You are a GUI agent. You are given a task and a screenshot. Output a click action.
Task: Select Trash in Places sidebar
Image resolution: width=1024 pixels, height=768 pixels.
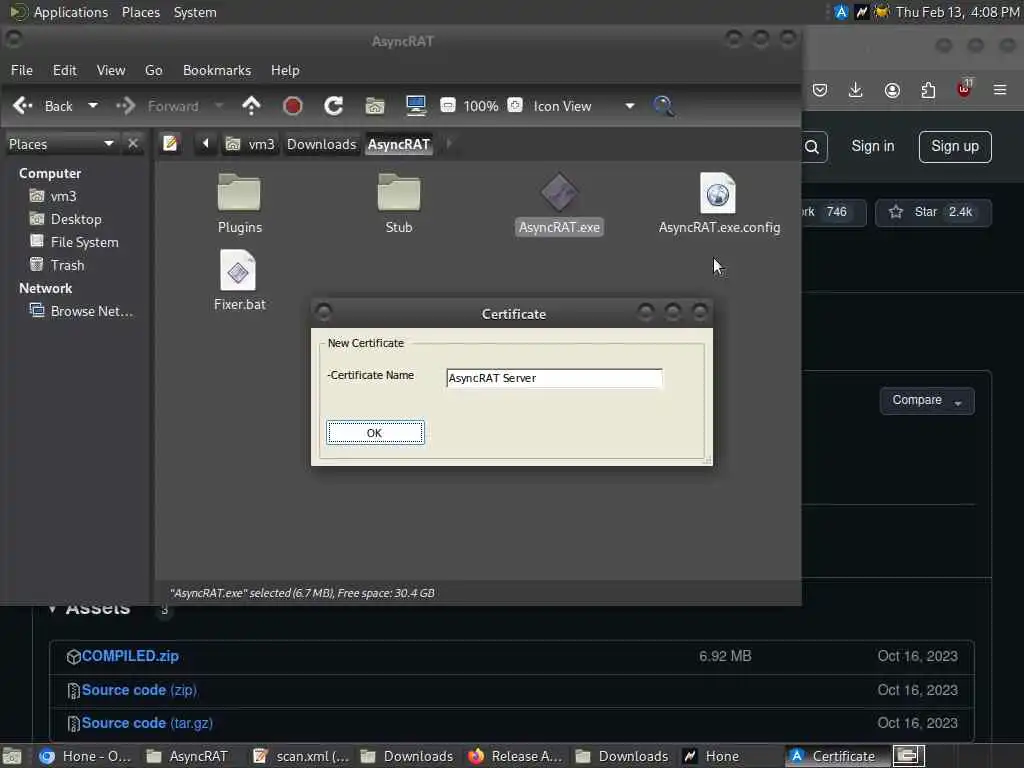(57, 265)
